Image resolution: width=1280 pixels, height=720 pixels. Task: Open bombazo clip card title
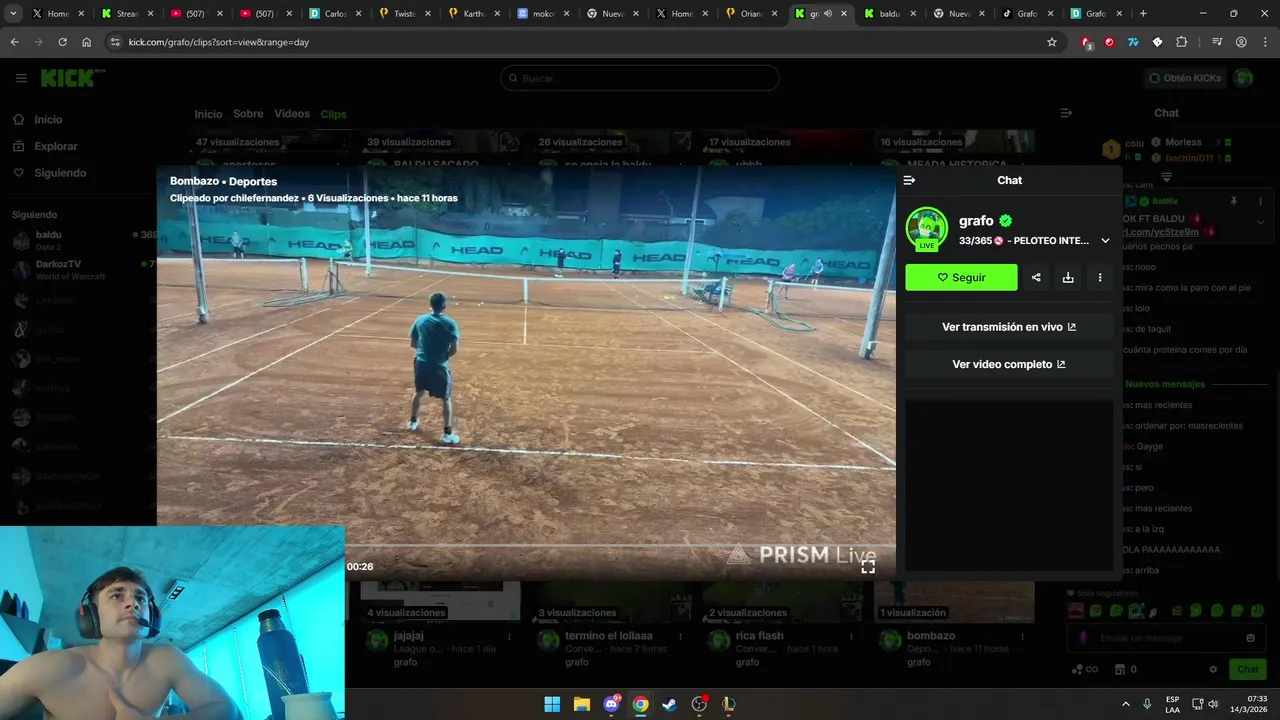tap(931, 636)
